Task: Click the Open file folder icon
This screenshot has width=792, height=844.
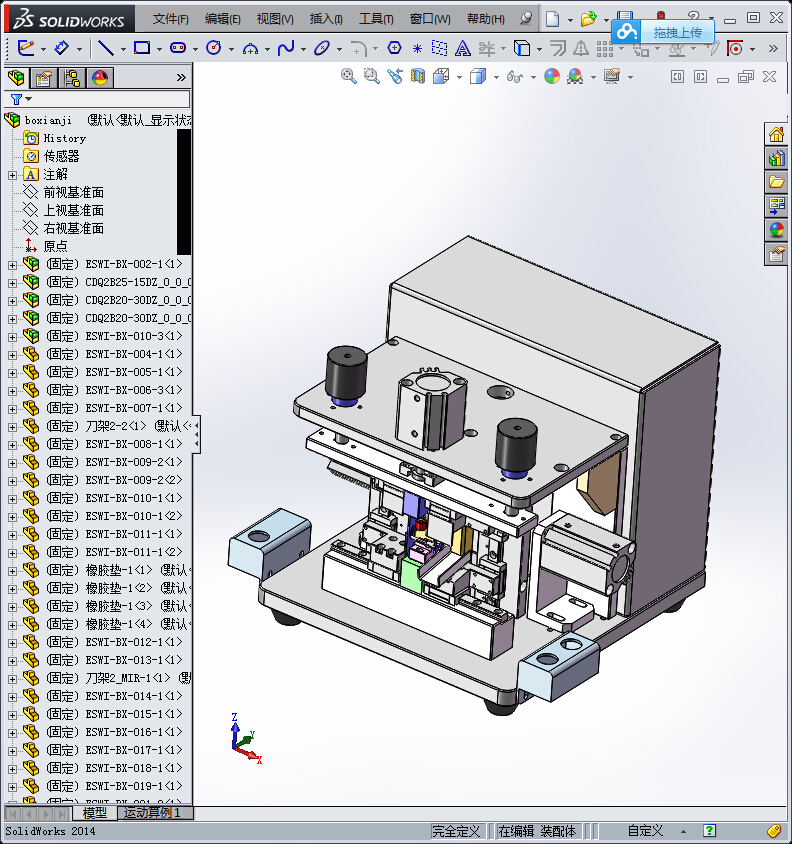Action: 588,19
